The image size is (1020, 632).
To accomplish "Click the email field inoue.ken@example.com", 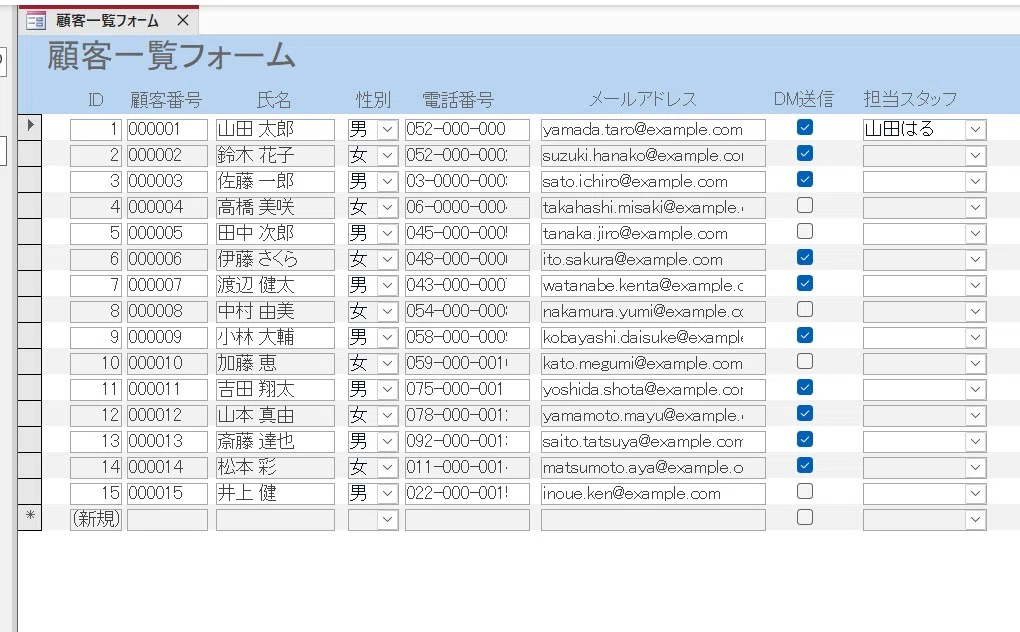I will point(653,494).
